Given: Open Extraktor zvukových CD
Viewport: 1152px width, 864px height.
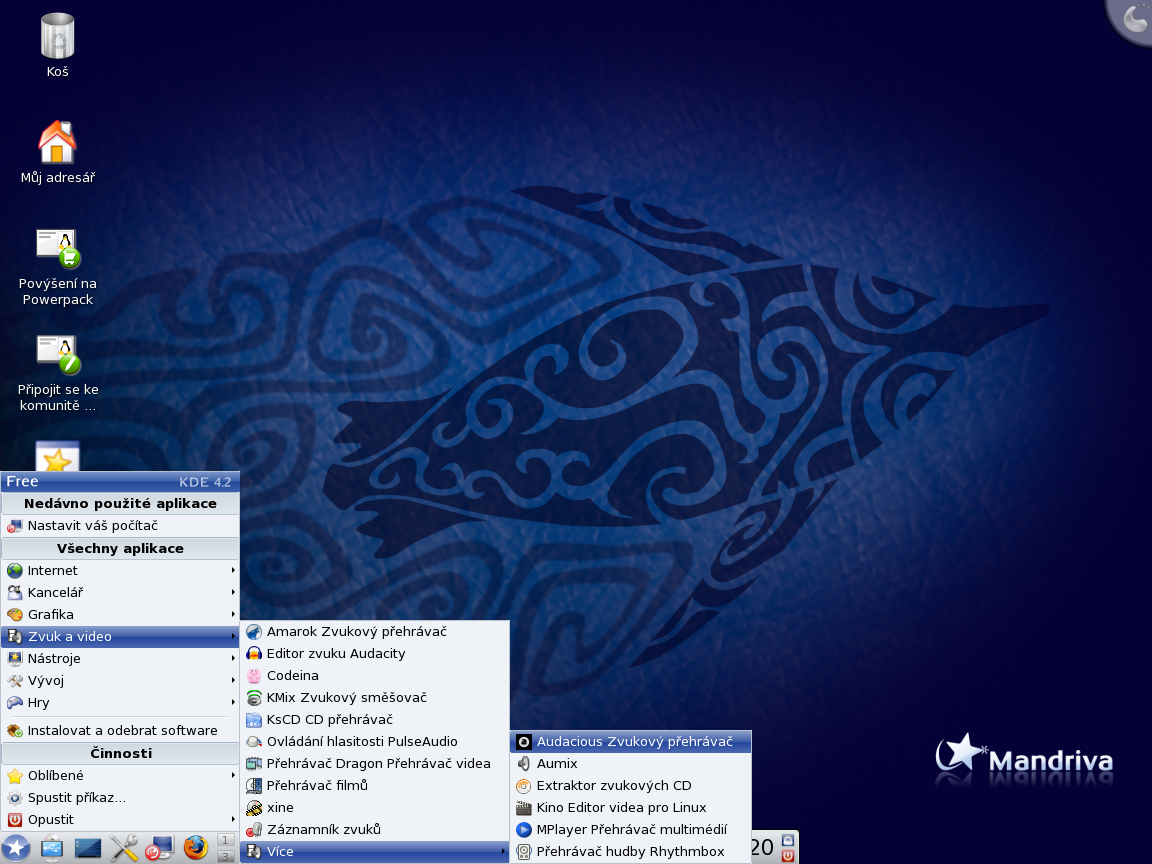Looking at the screenshot, I should [x=630, y=786].
